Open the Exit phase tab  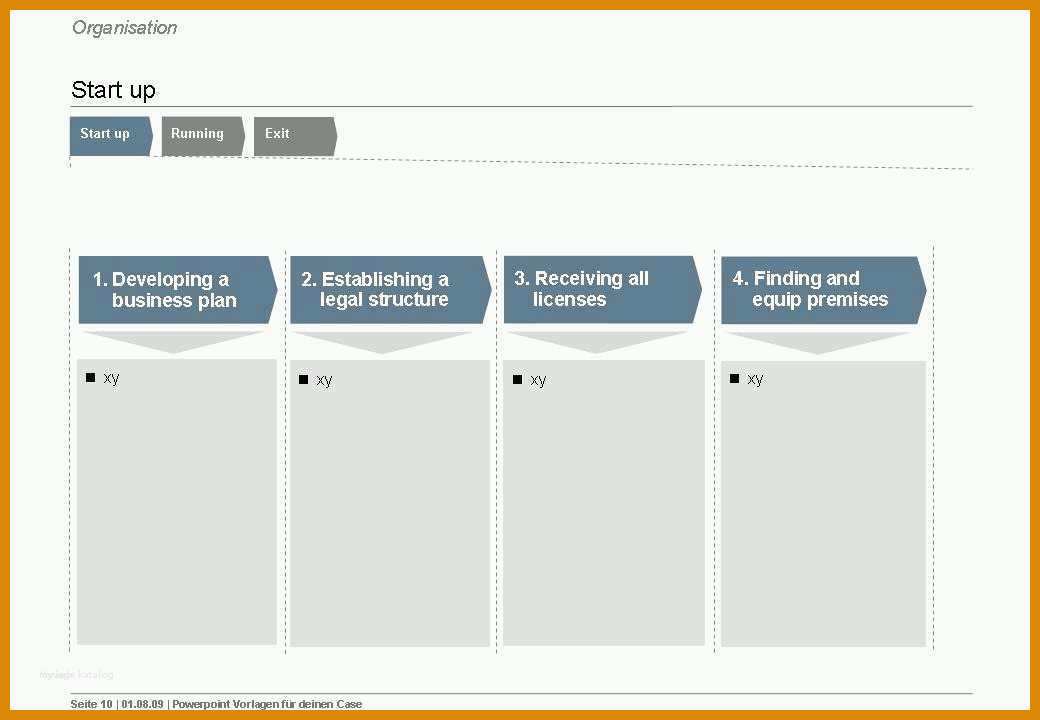click(x=295, y=137)
